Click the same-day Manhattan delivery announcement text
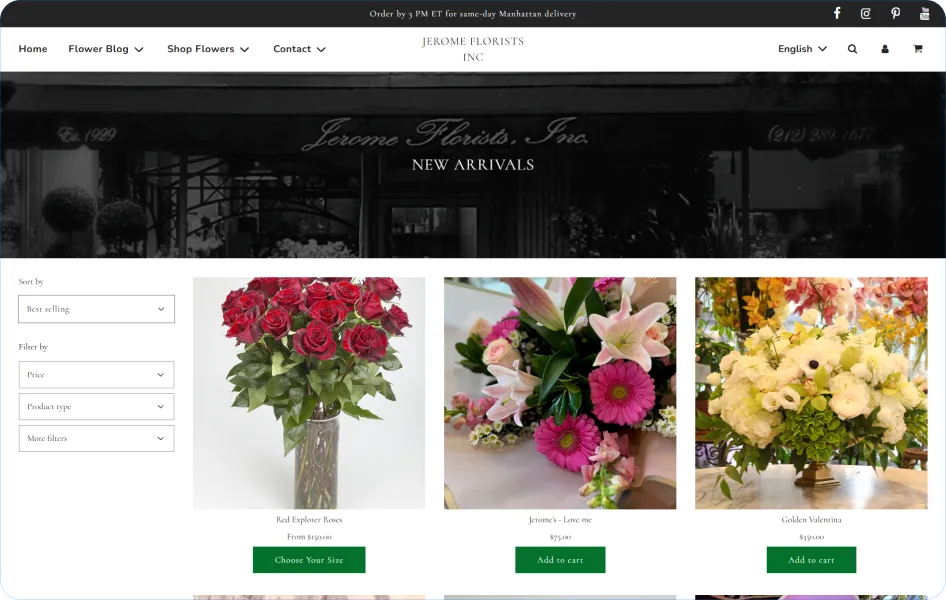 (x=473, y=14)
